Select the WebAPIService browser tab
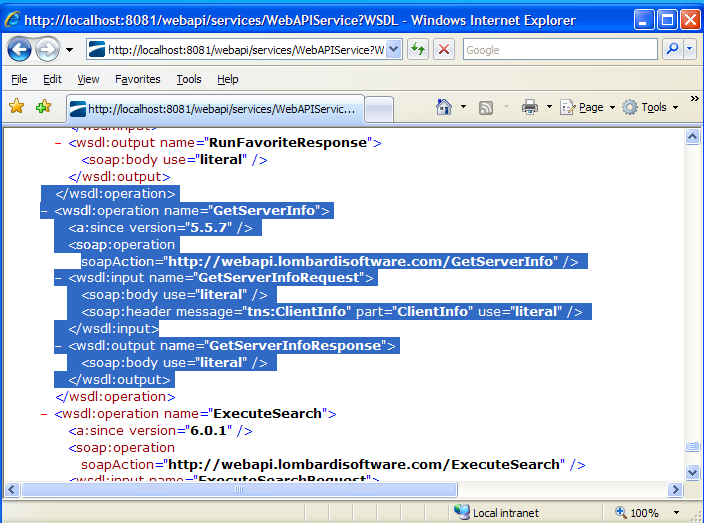 [216, 109]
